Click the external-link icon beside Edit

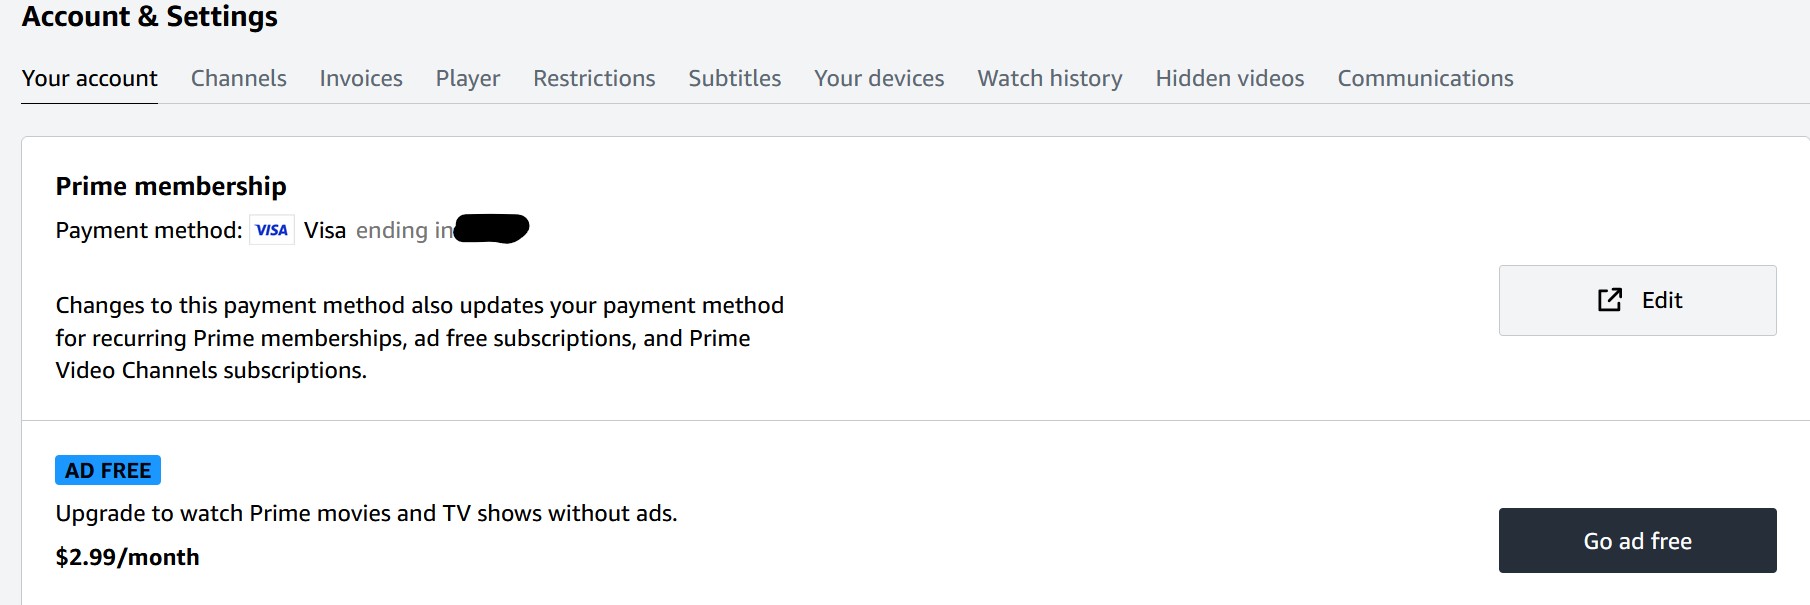tap(1609, 300)
